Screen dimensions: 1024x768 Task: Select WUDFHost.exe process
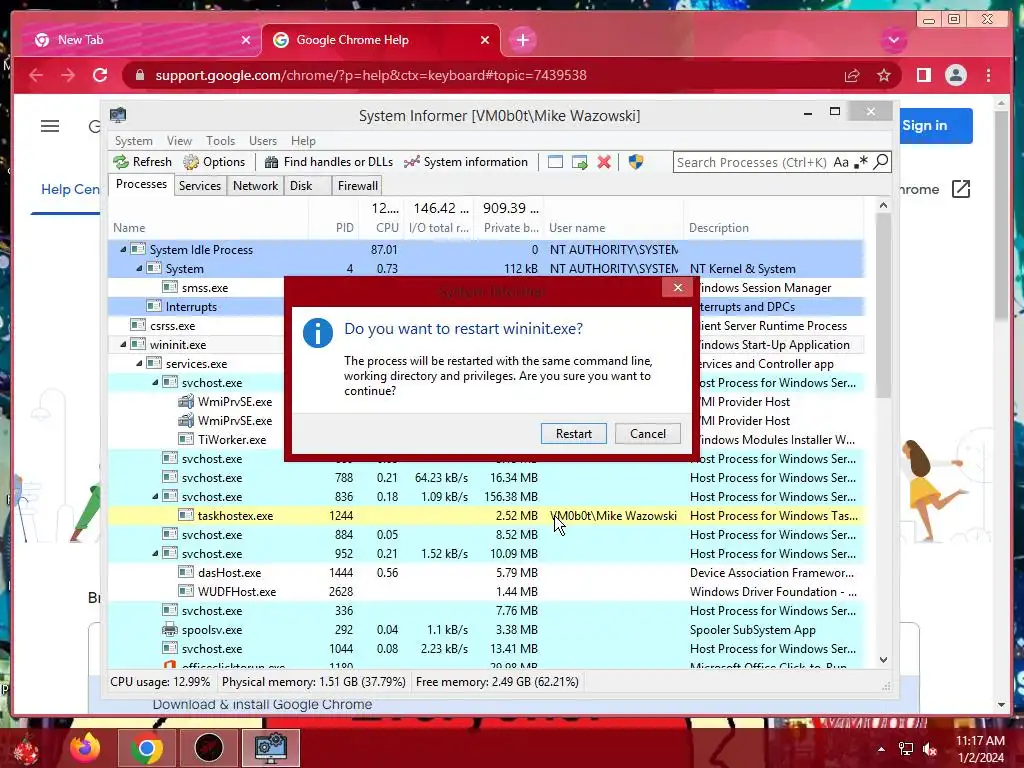236,592
